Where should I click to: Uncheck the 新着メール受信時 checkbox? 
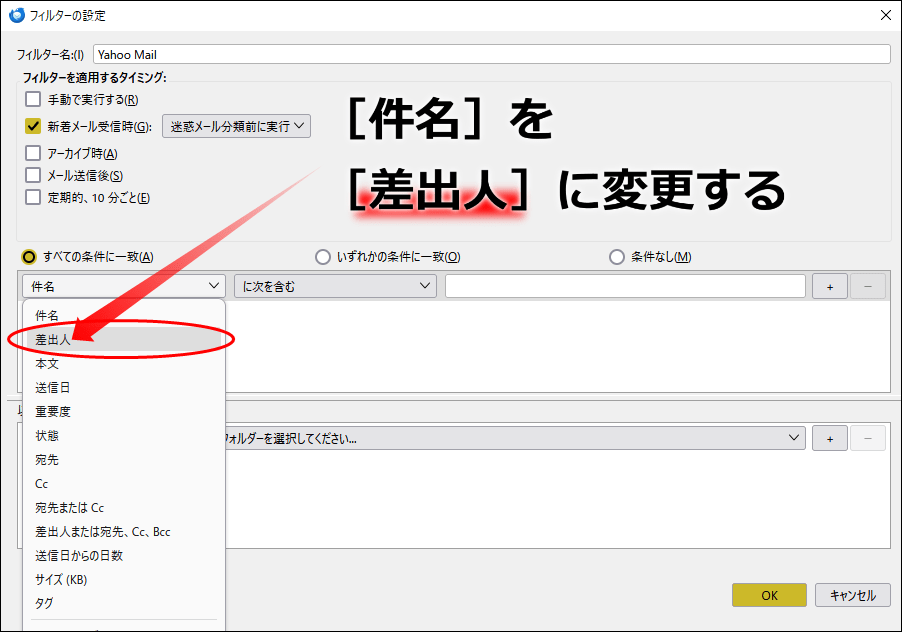[x=33, y=126]
